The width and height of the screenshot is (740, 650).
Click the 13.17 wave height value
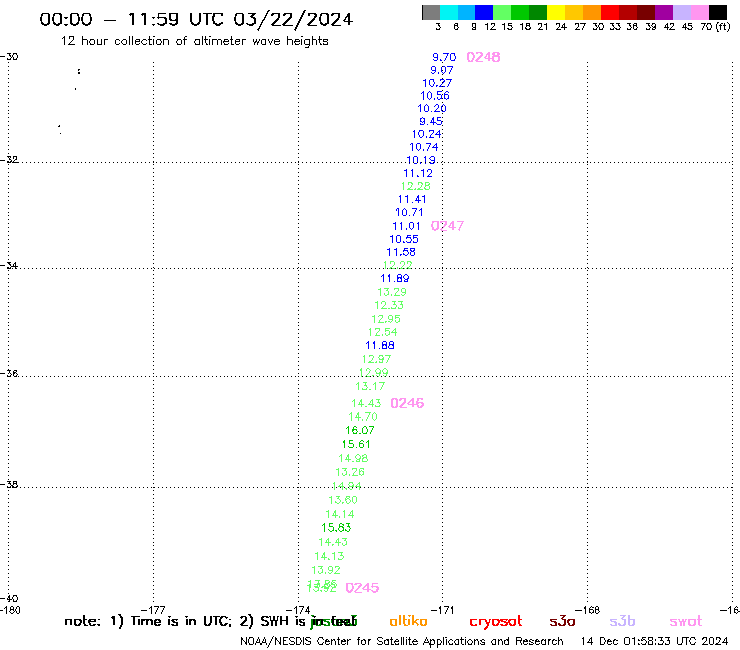click(370, 387)
